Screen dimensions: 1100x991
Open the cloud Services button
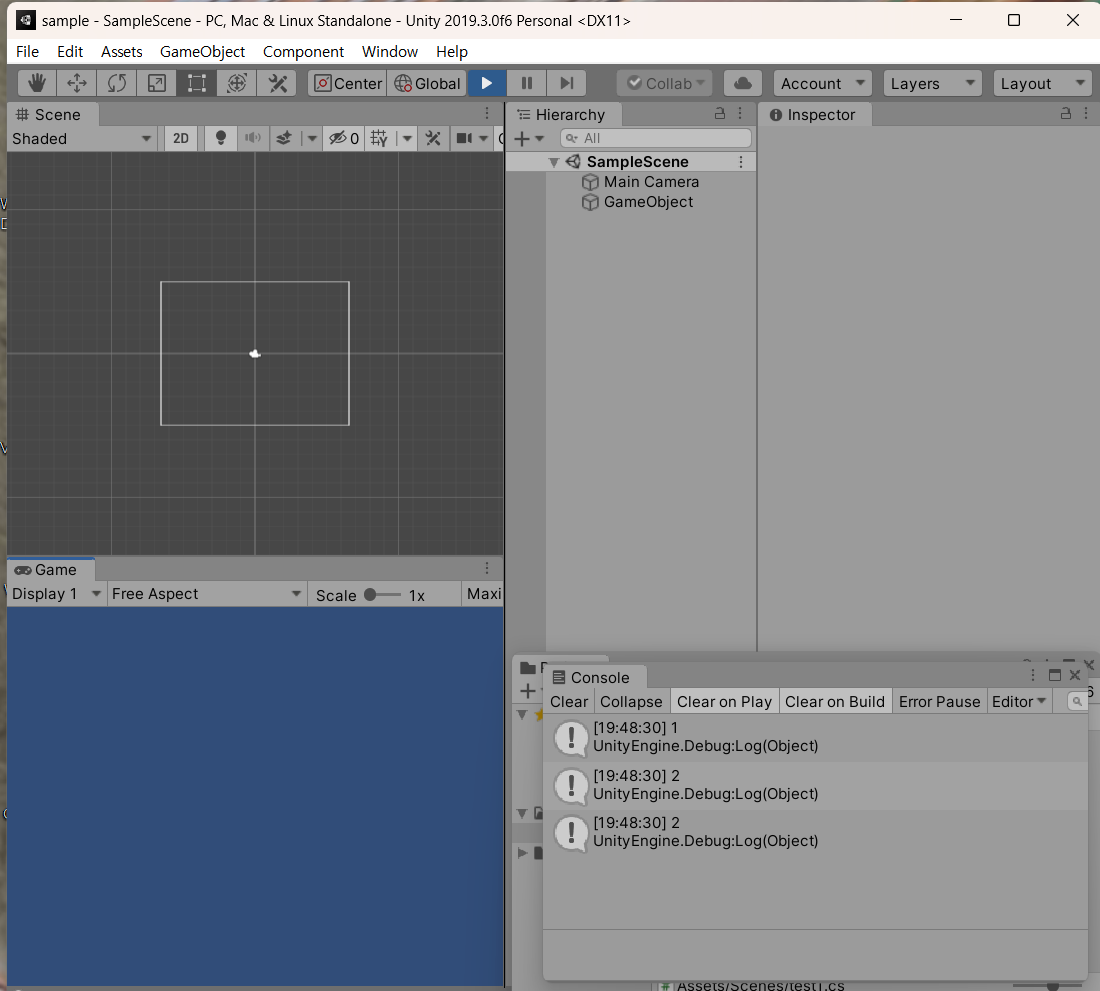(x=743, y=83)
